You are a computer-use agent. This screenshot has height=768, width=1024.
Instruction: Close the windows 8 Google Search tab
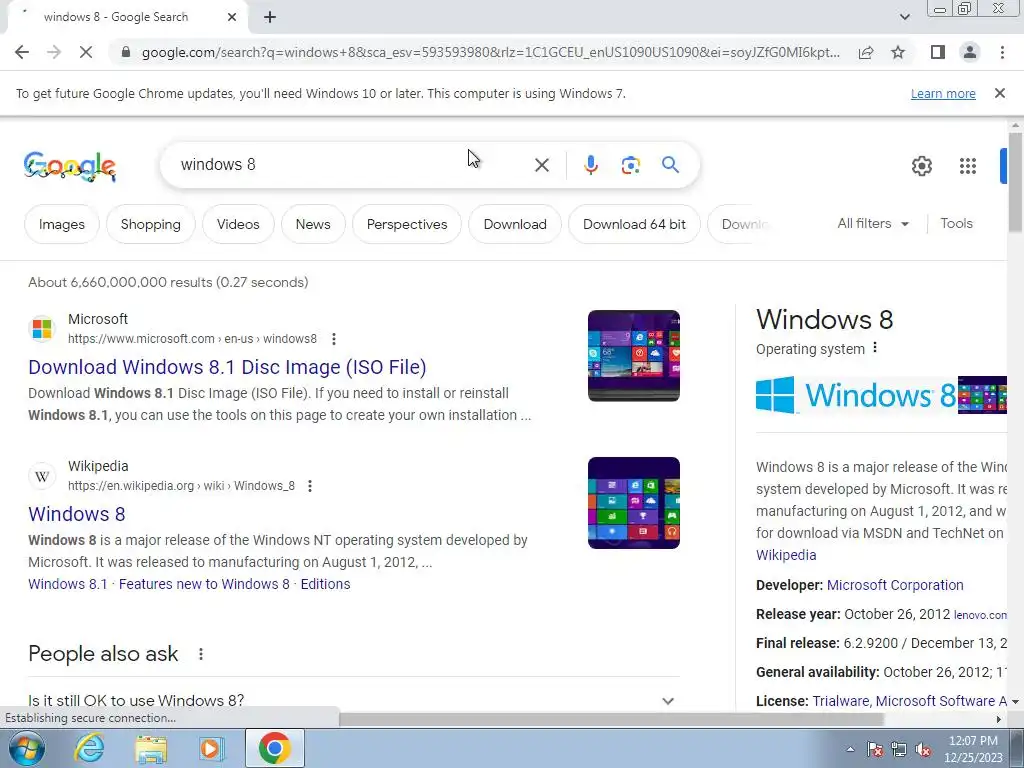[232, 18]
